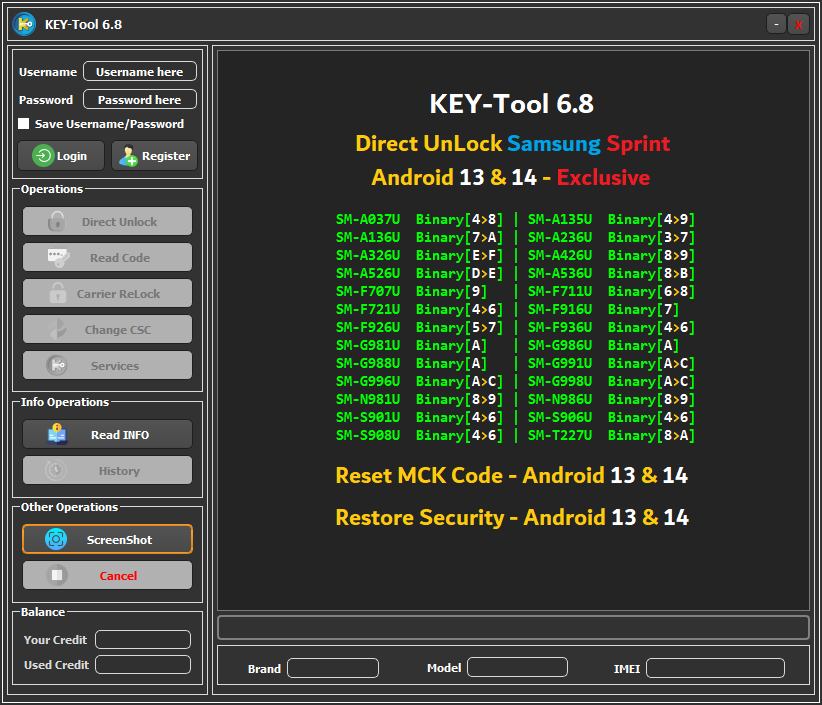The width and height of the screenshot is (822, 705).
Task: Open the Services button
Action: [107, 365]
